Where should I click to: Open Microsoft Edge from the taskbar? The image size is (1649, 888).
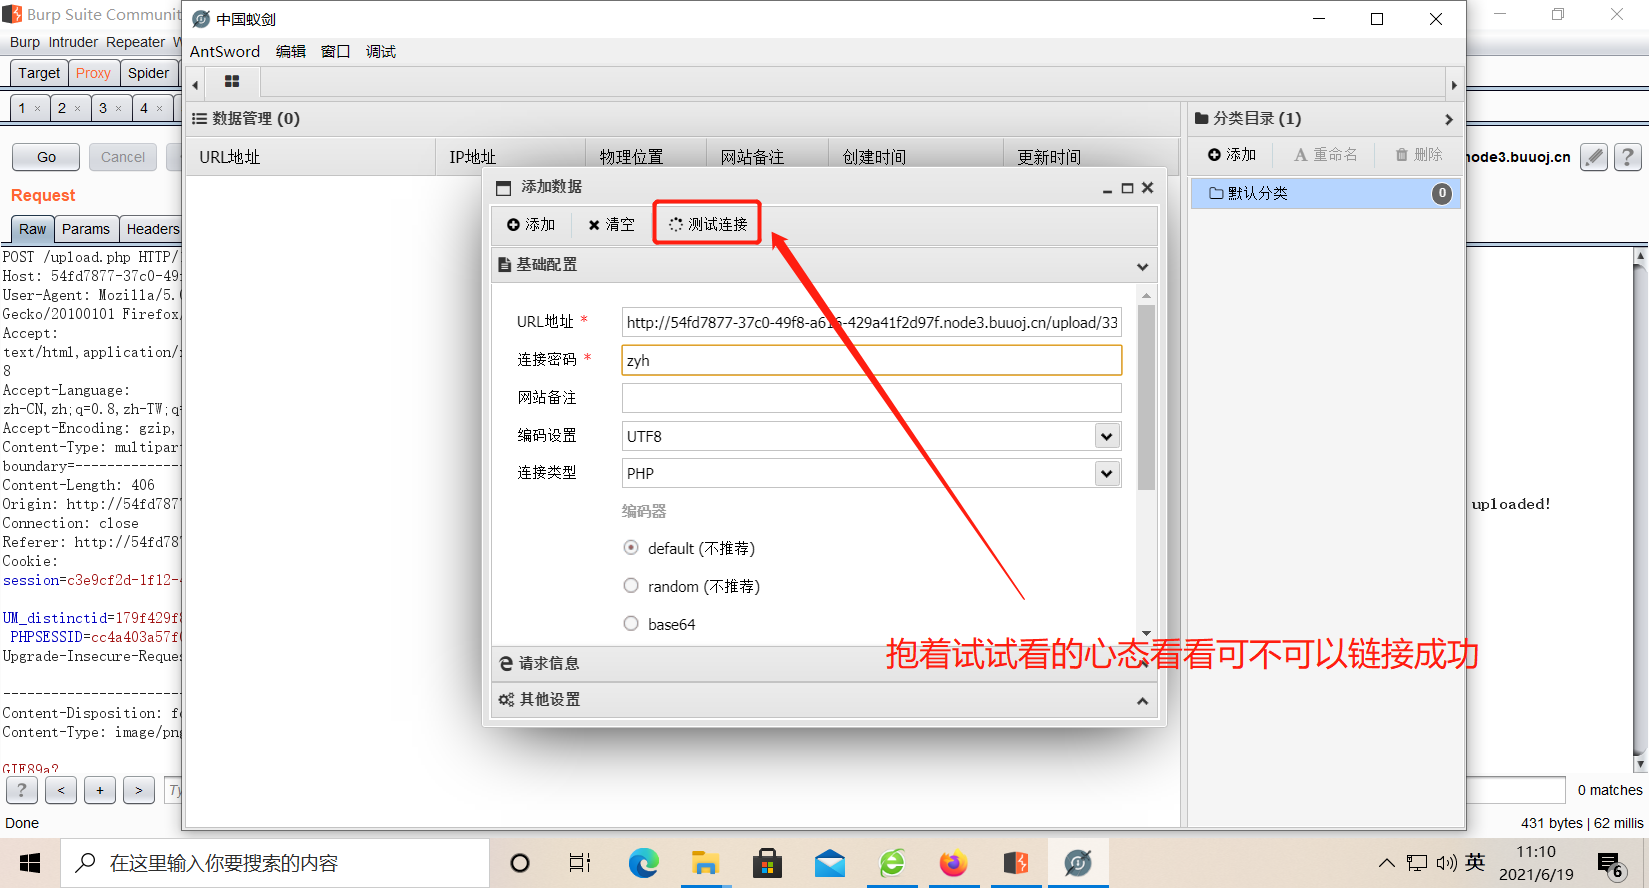[x=643, y=863]
